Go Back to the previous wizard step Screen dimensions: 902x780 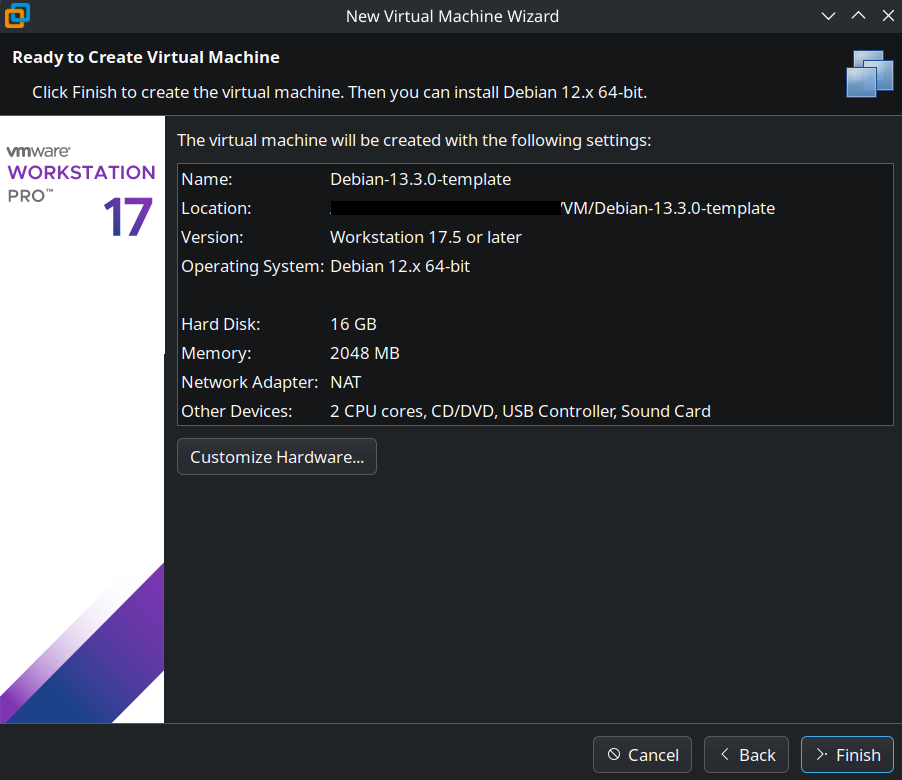[746, 755]
